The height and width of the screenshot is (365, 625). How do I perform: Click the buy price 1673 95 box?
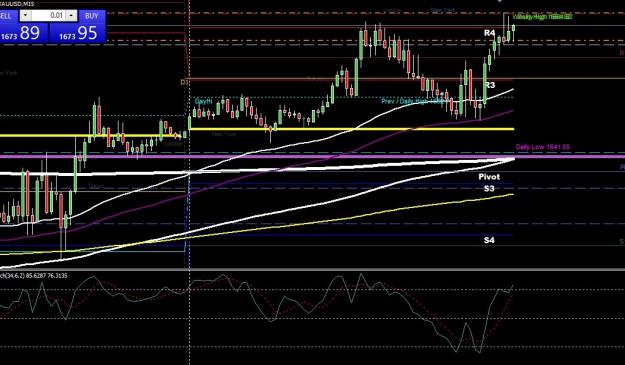click(x=78, y=33)
